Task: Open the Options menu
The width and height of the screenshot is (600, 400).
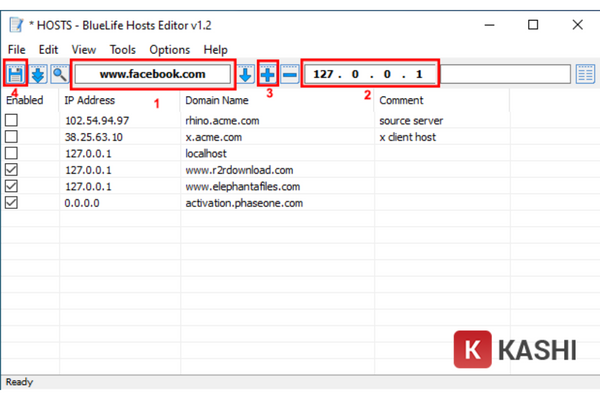Action: point(170,50)
